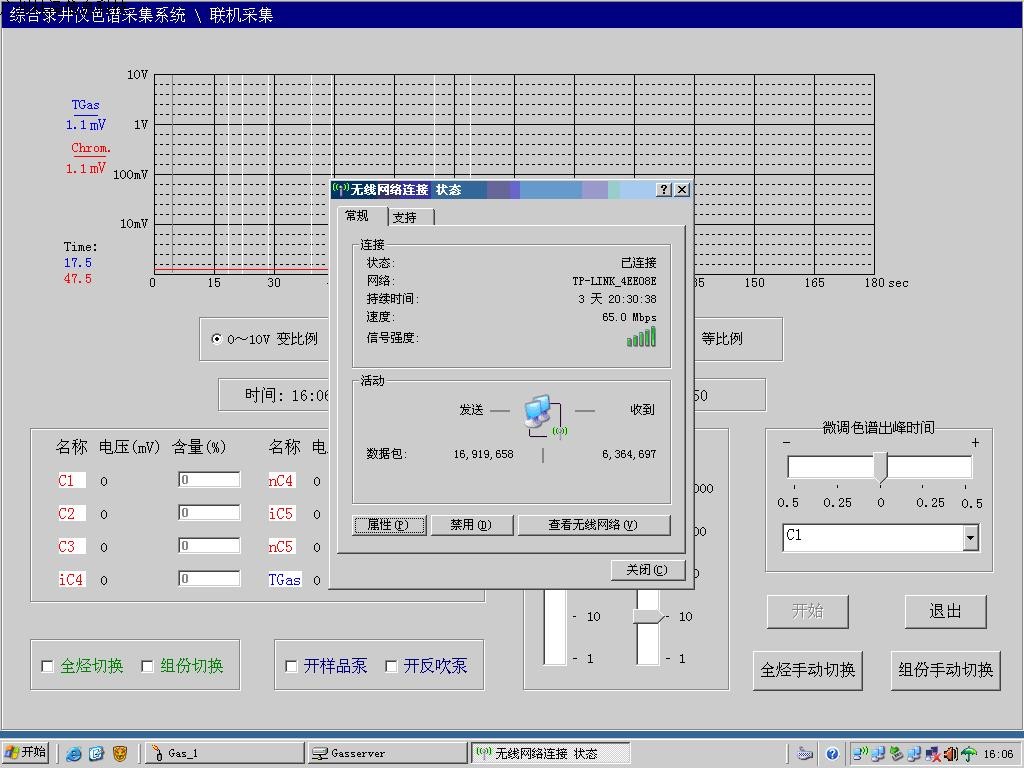The height and width of the screenshot is (768, 1024).
Task: Click the green umbrella tray icon
Action: point(968,754)
